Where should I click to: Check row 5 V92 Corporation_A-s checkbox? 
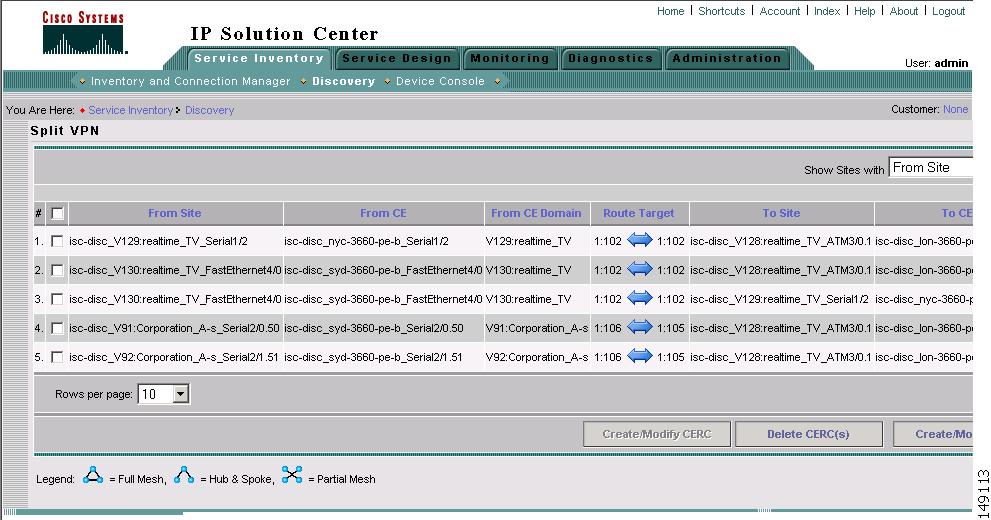point(57,358)
